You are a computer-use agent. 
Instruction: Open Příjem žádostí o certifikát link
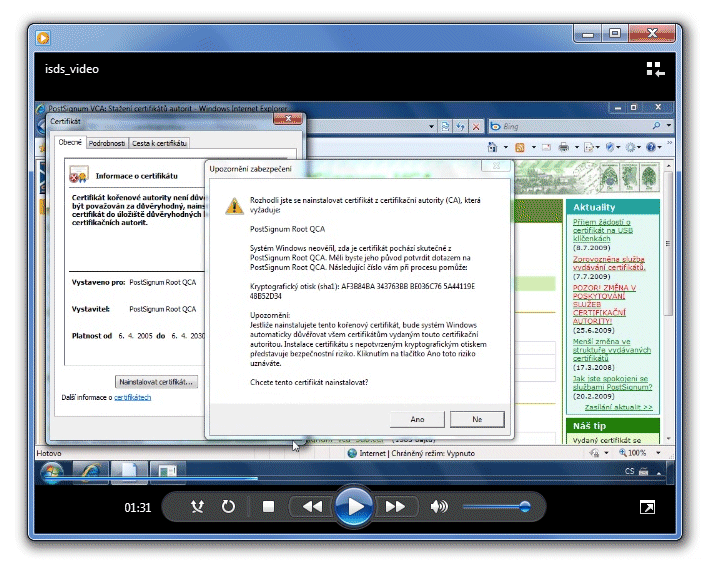coord(602,230)
